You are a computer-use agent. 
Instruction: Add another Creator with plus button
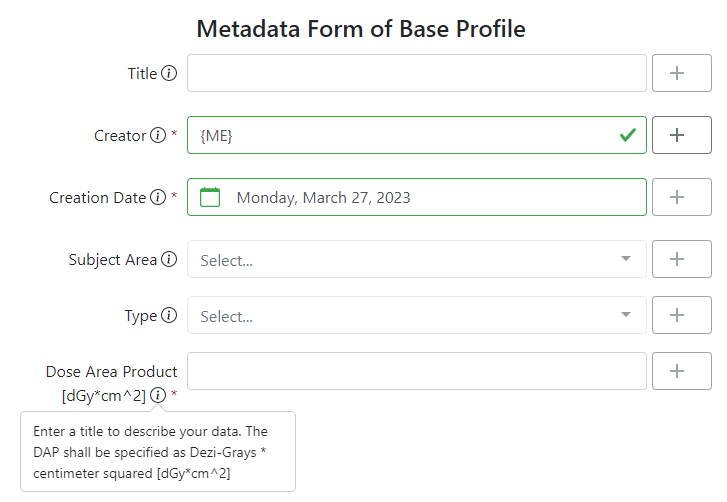tap(682, 135)
